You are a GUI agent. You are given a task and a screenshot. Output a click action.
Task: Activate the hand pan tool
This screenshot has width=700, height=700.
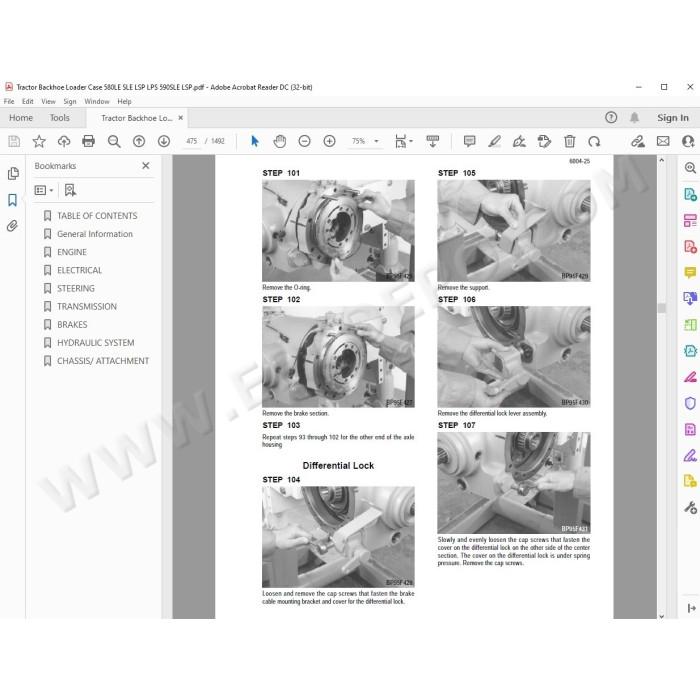tap(279, 142)
